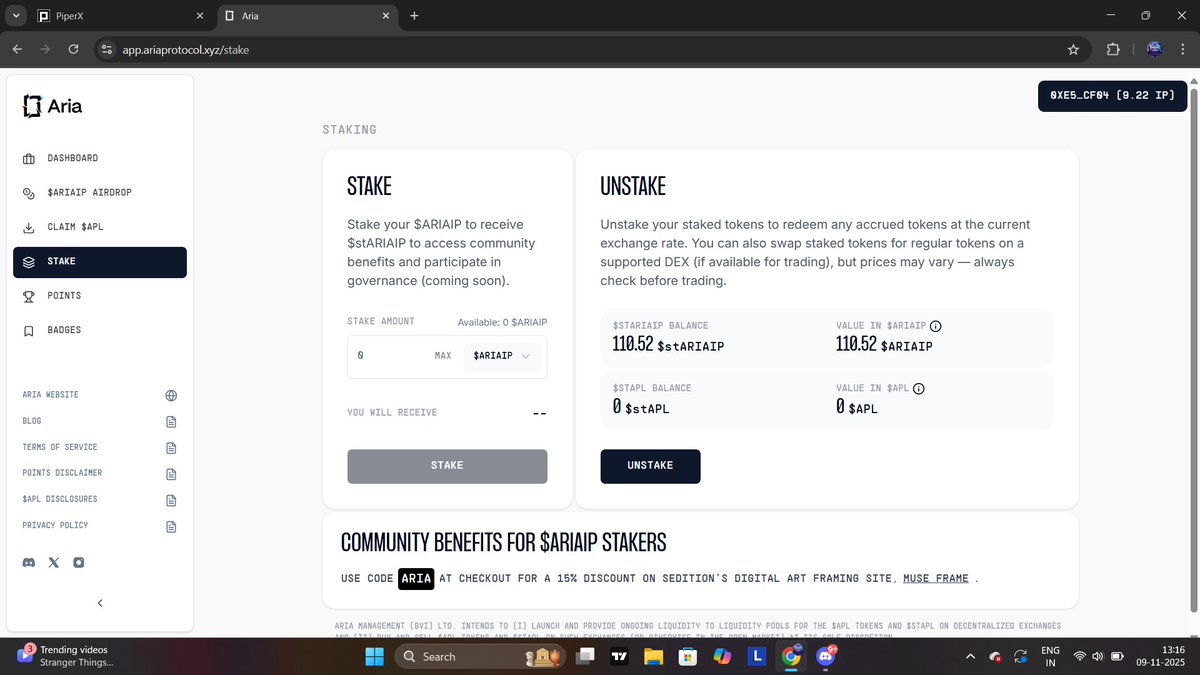Open the Points menu item
The height and width of the screenshot is (675, 1200).
[100, 296]
